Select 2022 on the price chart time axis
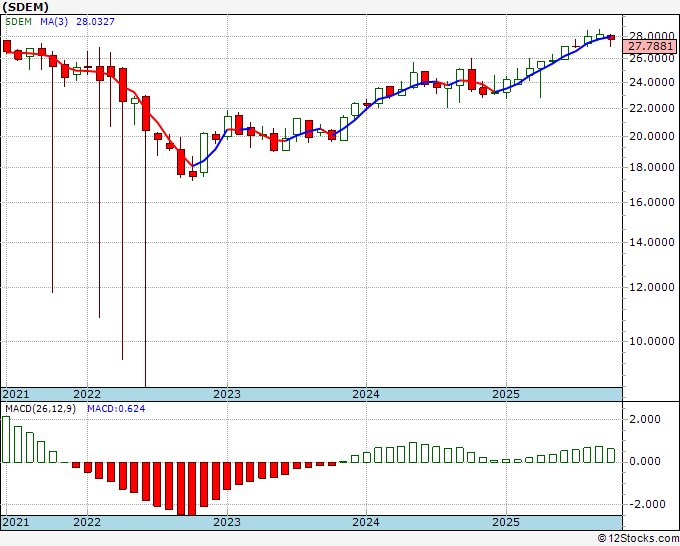 pos(87,394)
